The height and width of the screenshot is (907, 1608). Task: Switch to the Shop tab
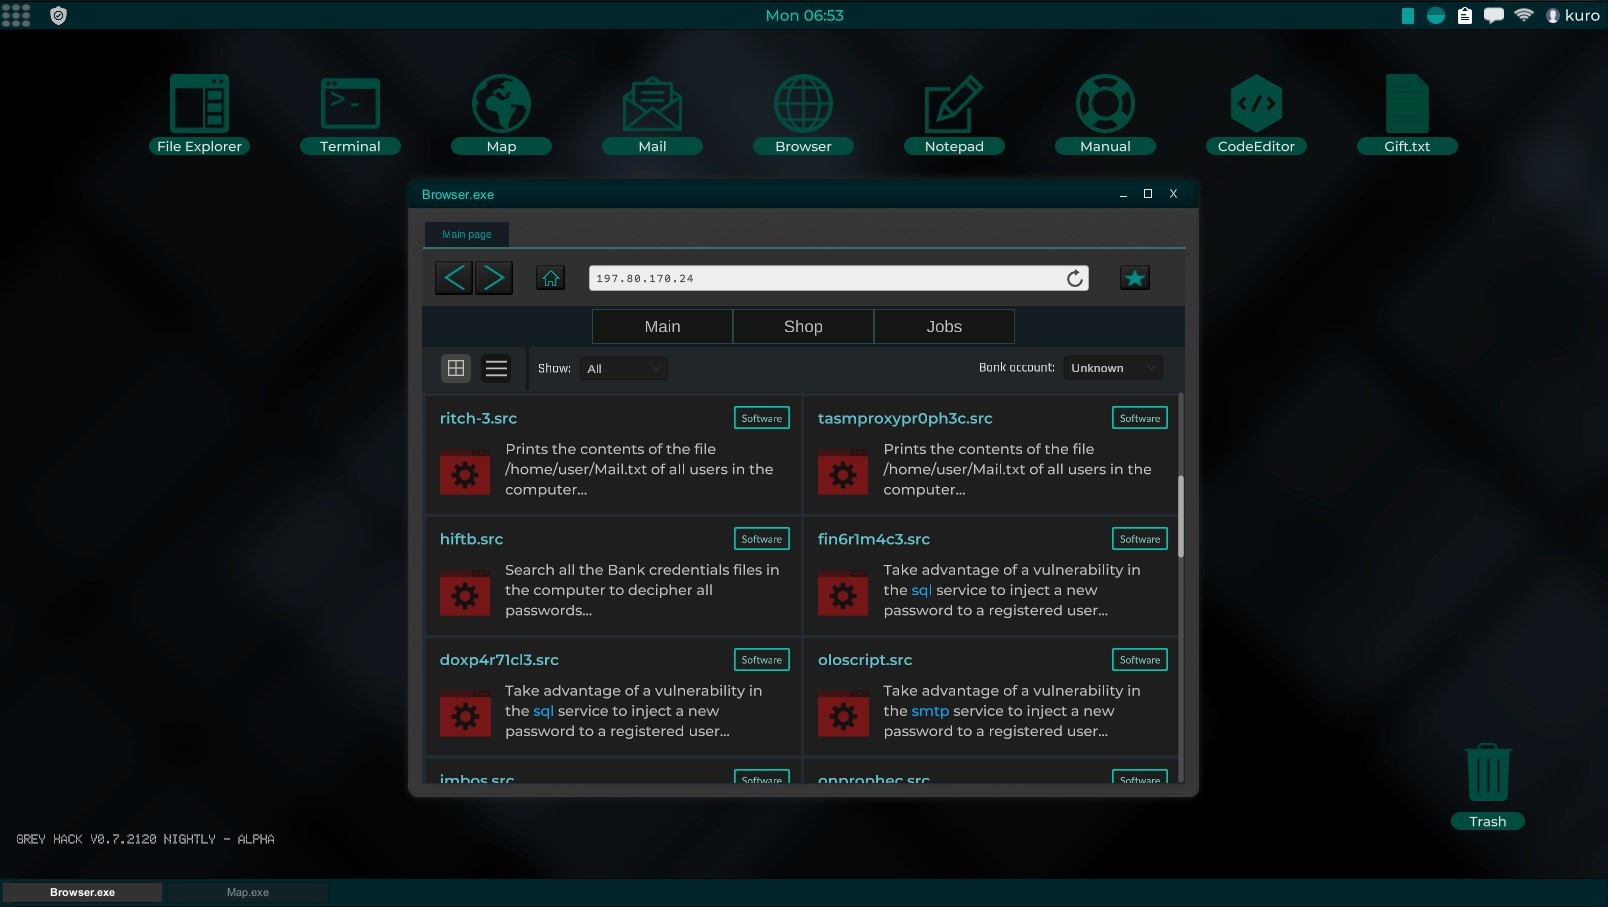pyautogui.click(x=803, y=326)
